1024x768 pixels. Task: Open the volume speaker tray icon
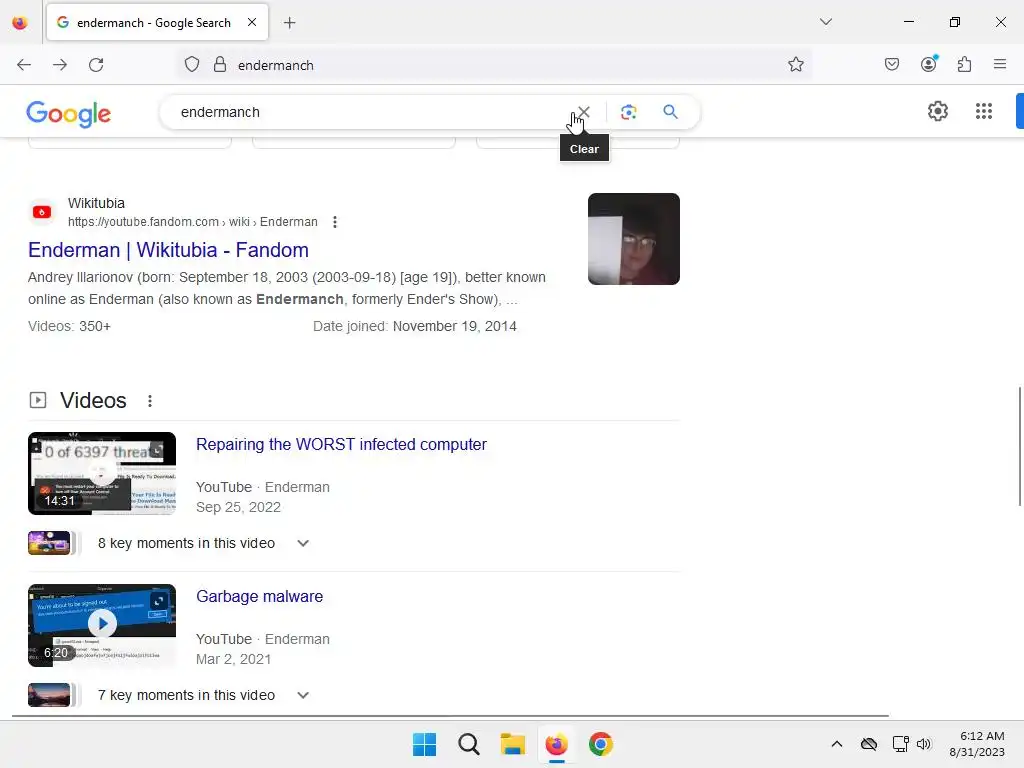click(x=923, y=744)
